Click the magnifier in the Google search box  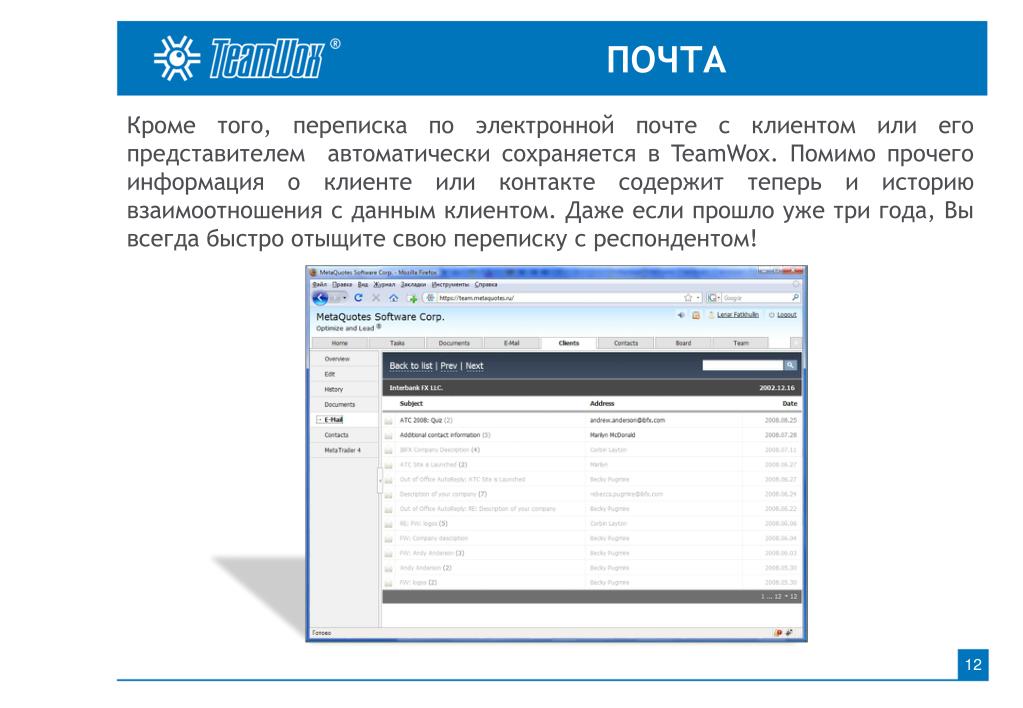[795, 298]
